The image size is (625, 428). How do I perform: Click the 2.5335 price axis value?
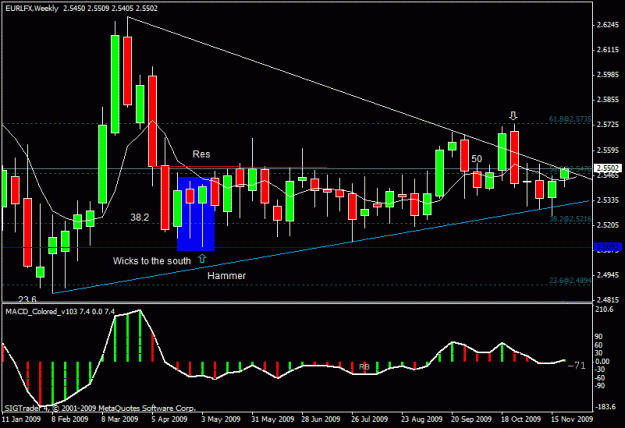[x=608, y=200]
